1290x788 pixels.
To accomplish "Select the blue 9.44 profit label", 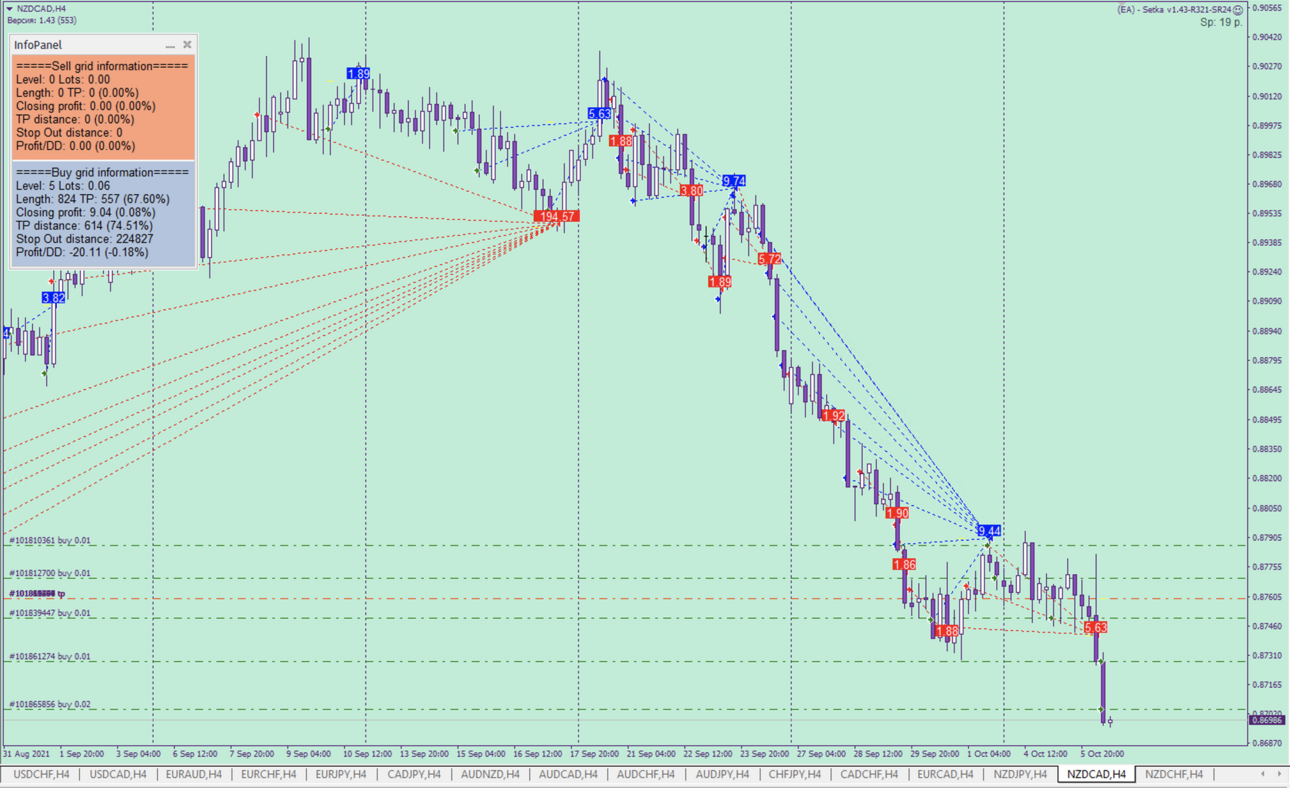I will [x=988, y=531].
